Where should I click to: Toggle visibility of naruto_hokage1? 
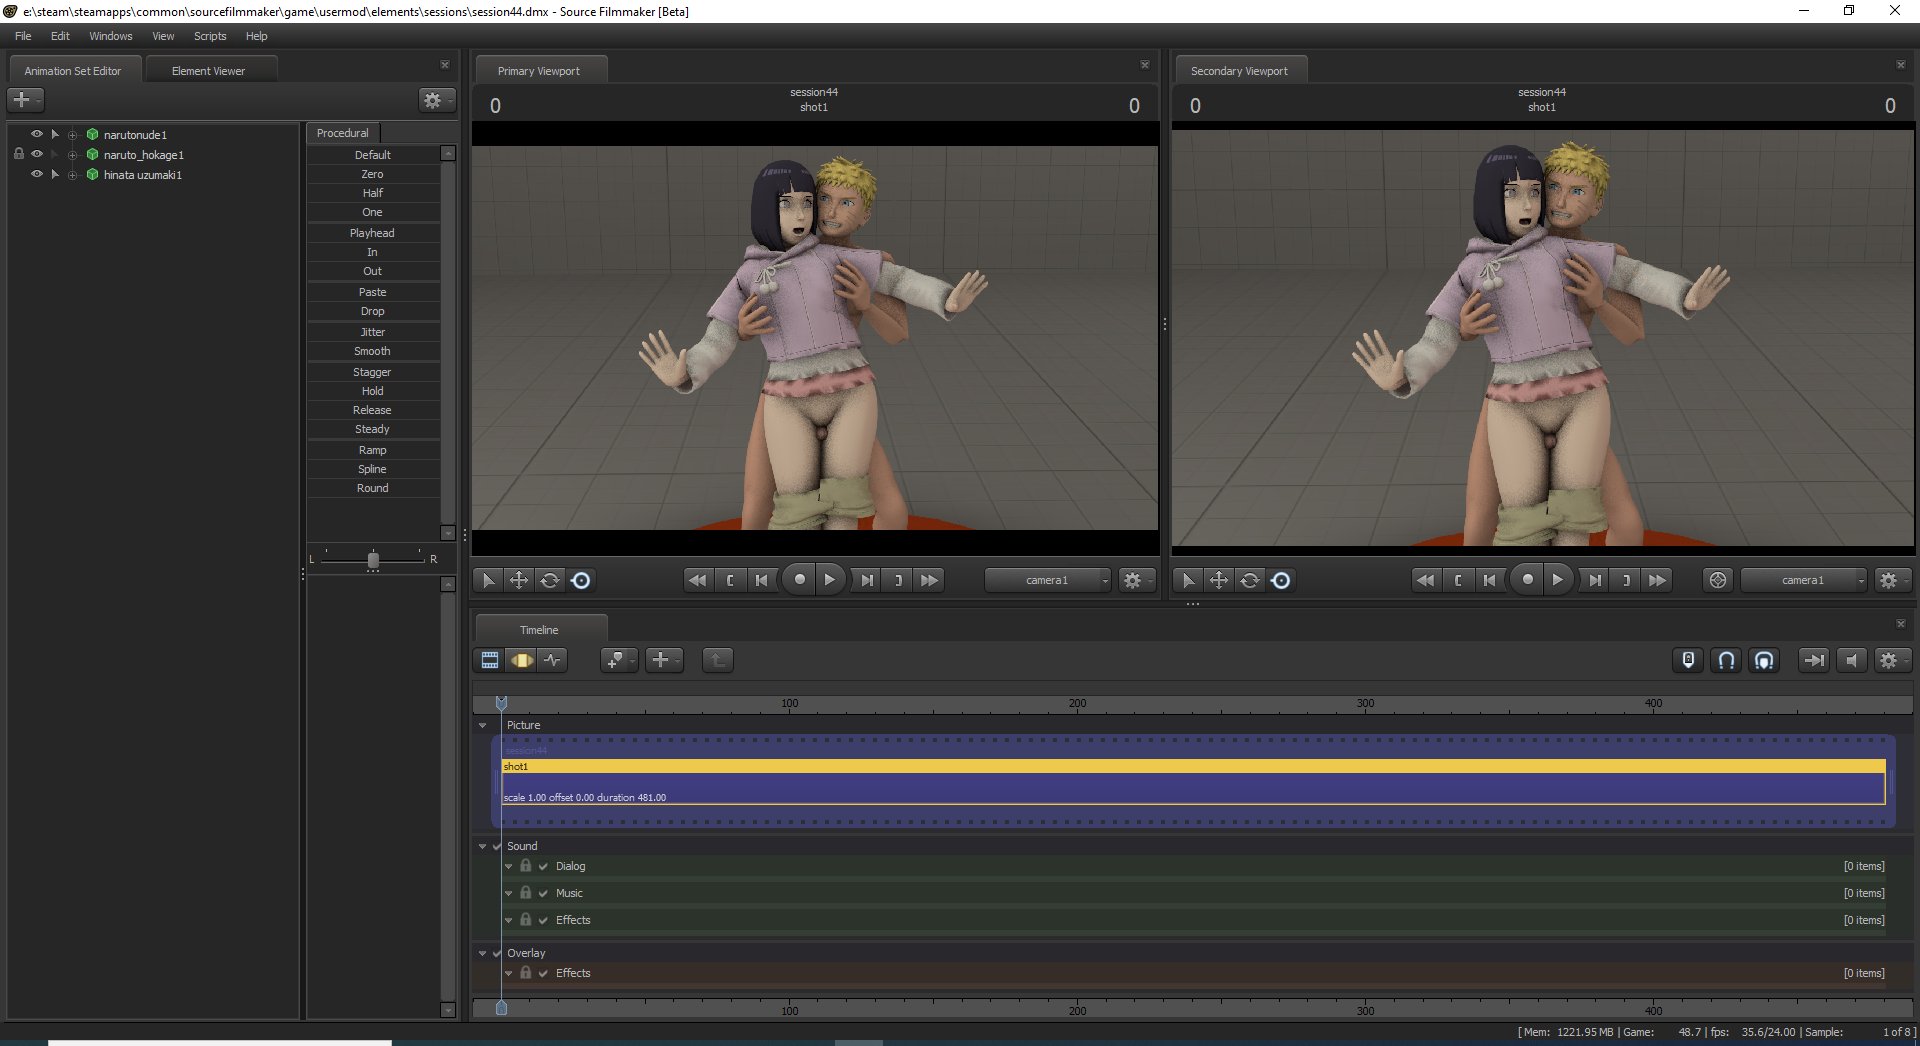[37, 154]
